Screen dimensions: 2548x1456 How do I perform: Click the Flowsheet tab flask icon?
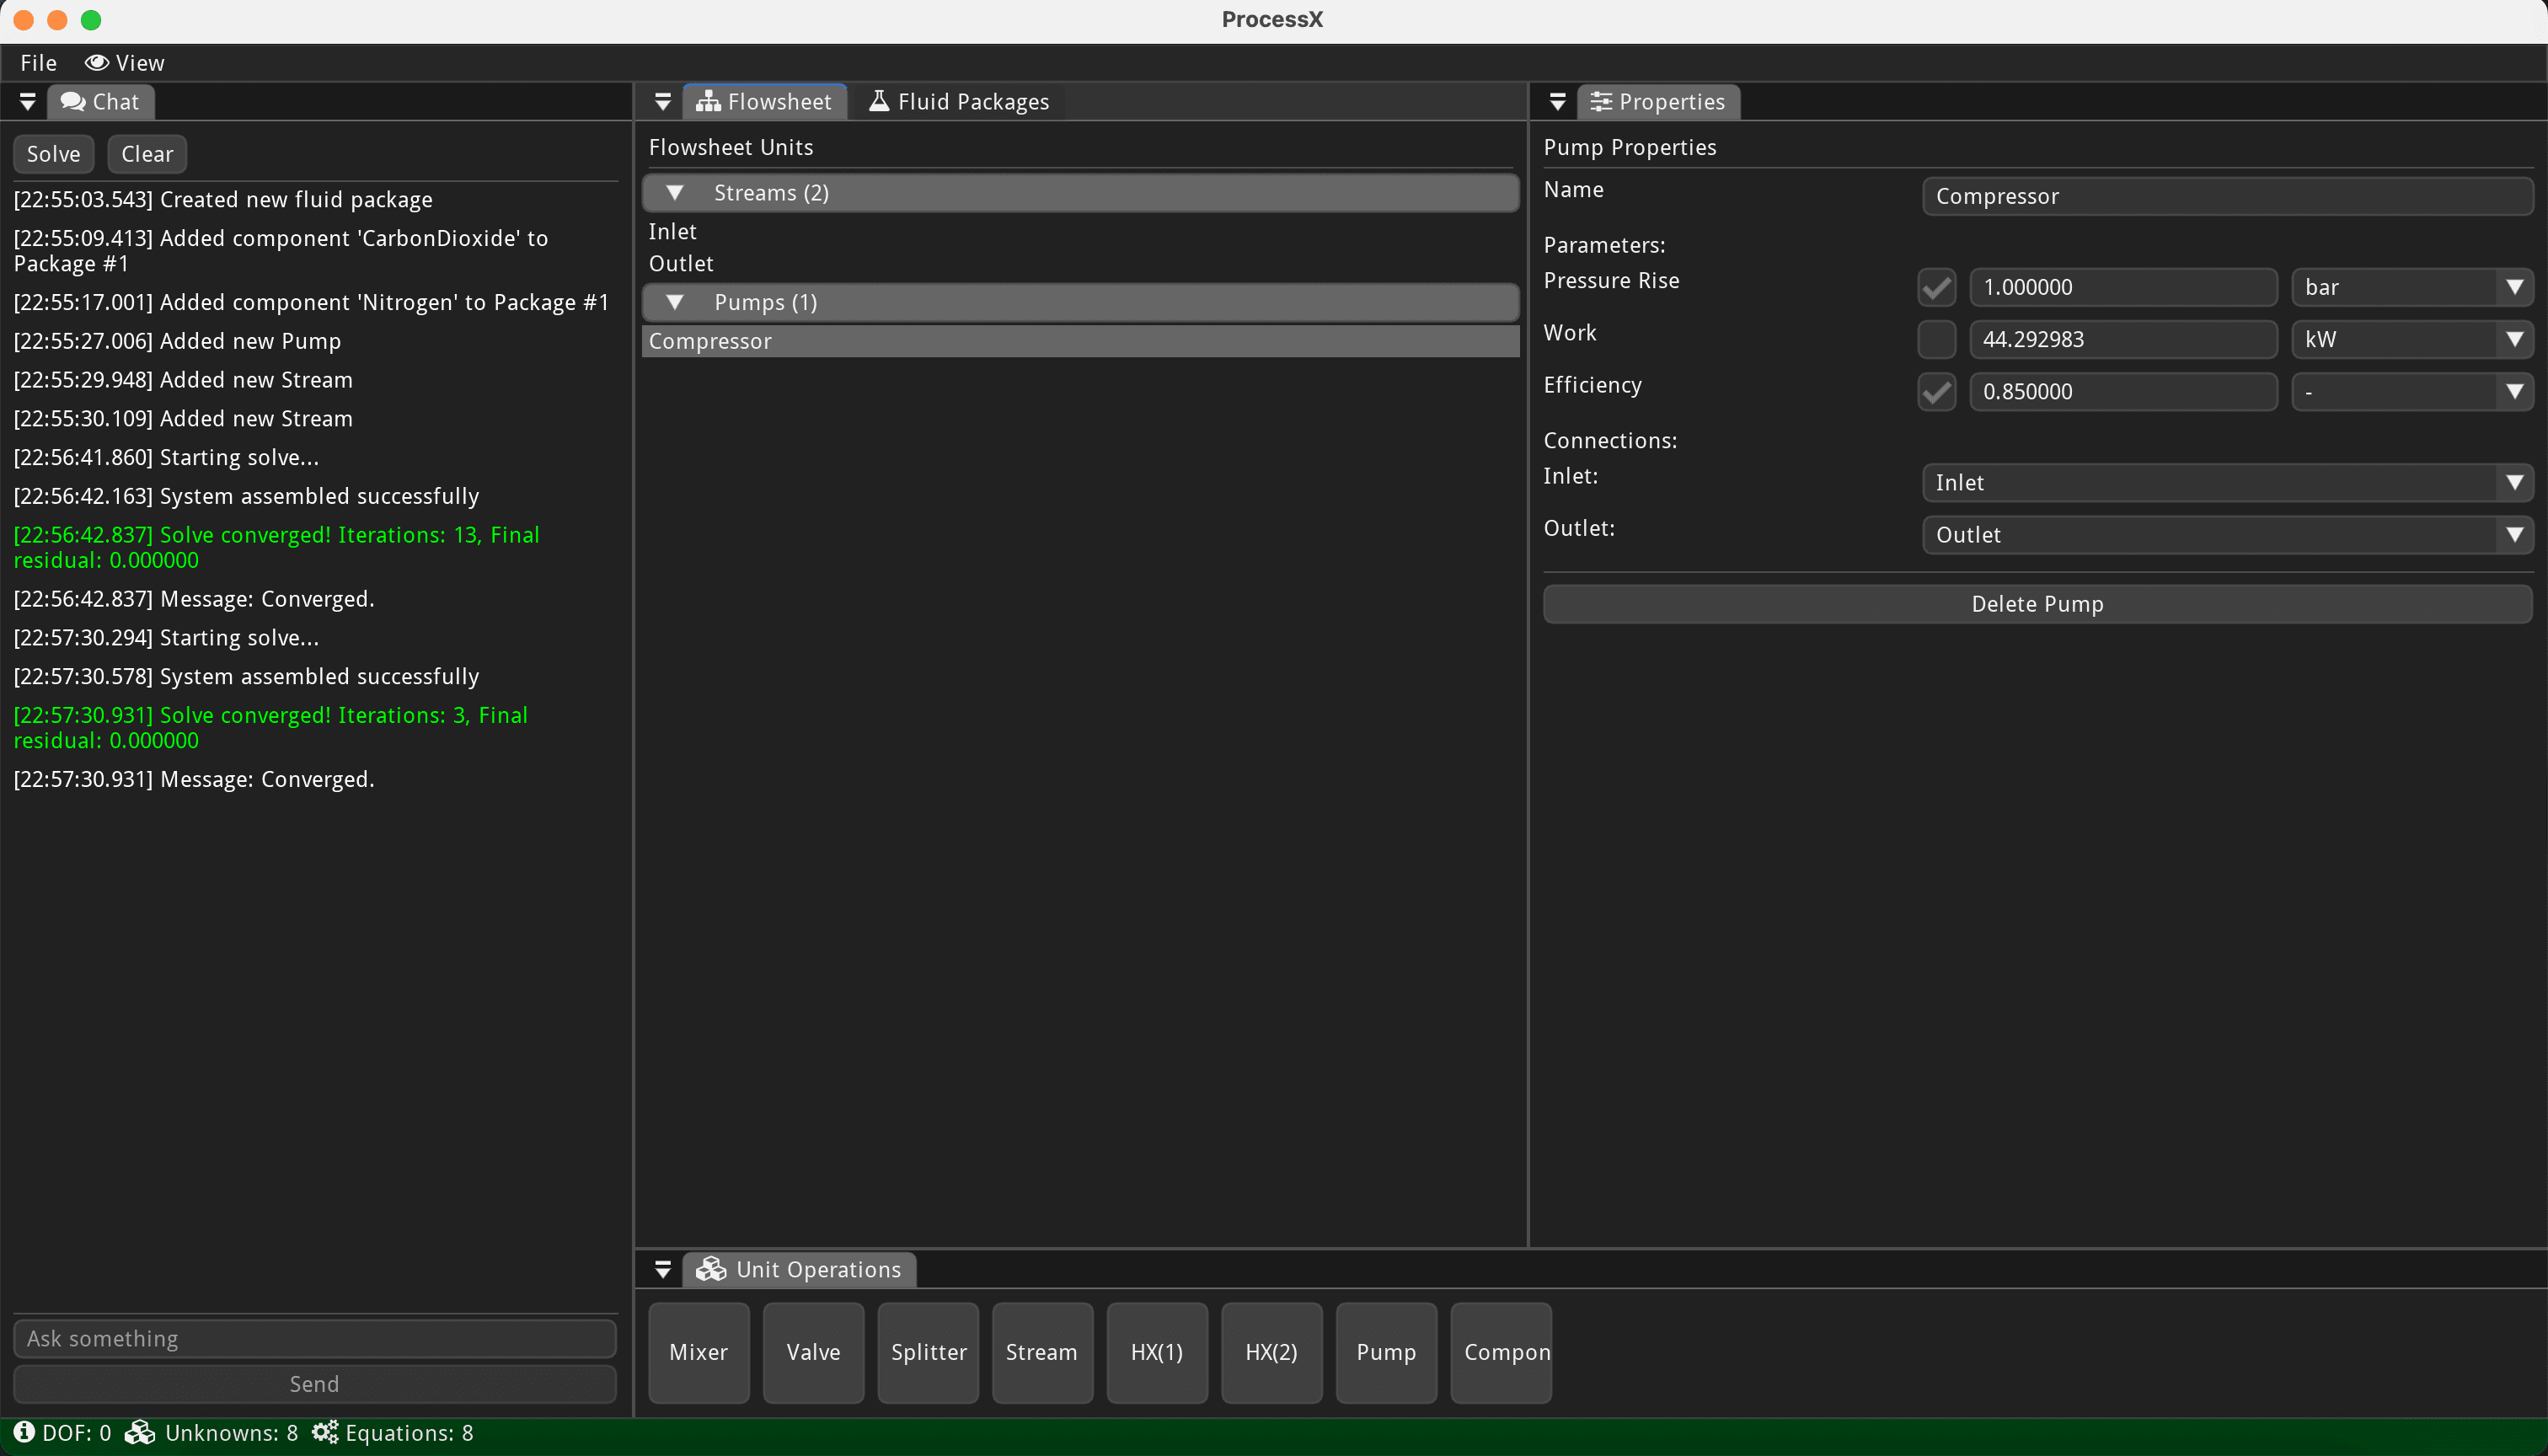[707, 101]
